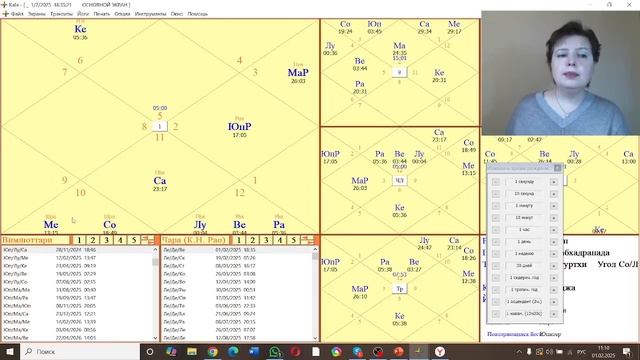
Task: Select Vimshottari row dated 07/08/2025
Action: [77, 282]
